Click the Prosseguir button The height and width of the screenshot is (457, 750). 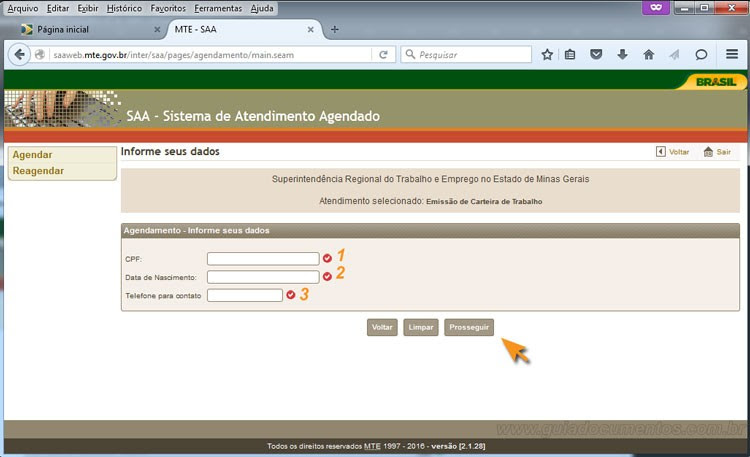pyautogui.click(x=469, y=327)
